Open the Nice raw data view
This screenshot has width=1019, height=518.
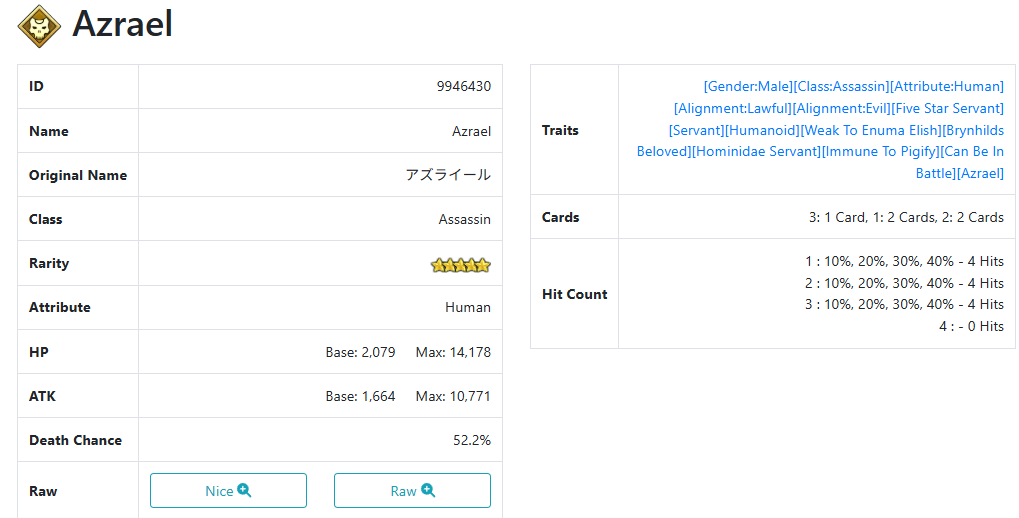click(228, 491)
